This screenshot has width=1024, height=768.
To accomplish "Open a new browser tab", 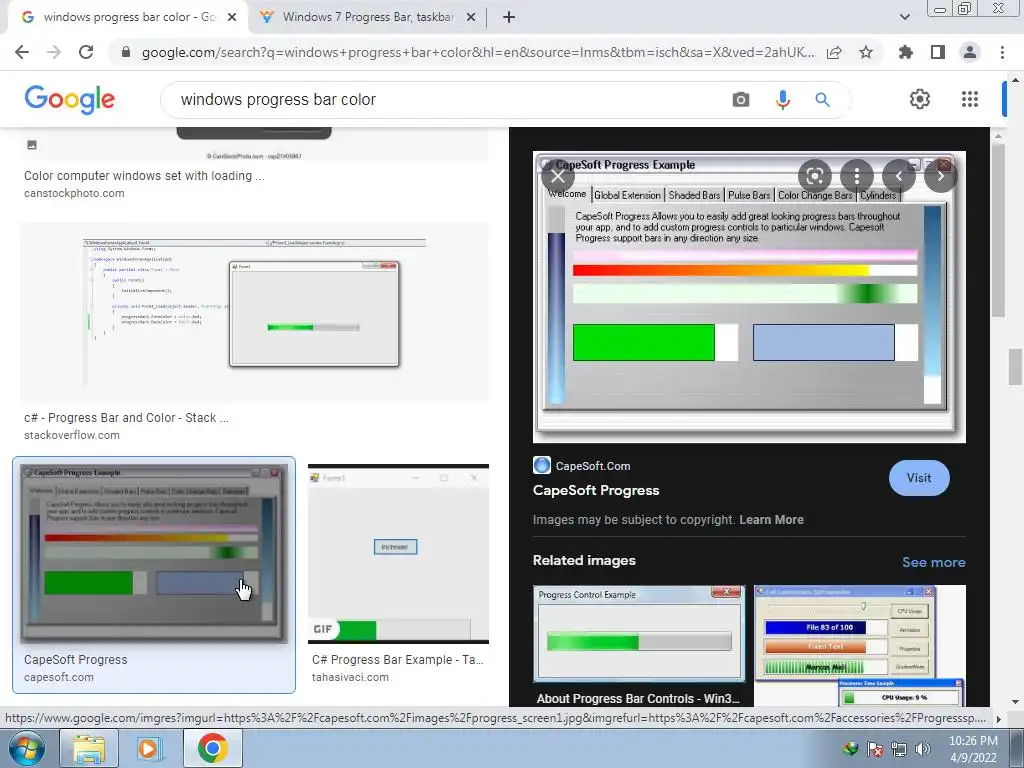I will (x=509, y=17).
